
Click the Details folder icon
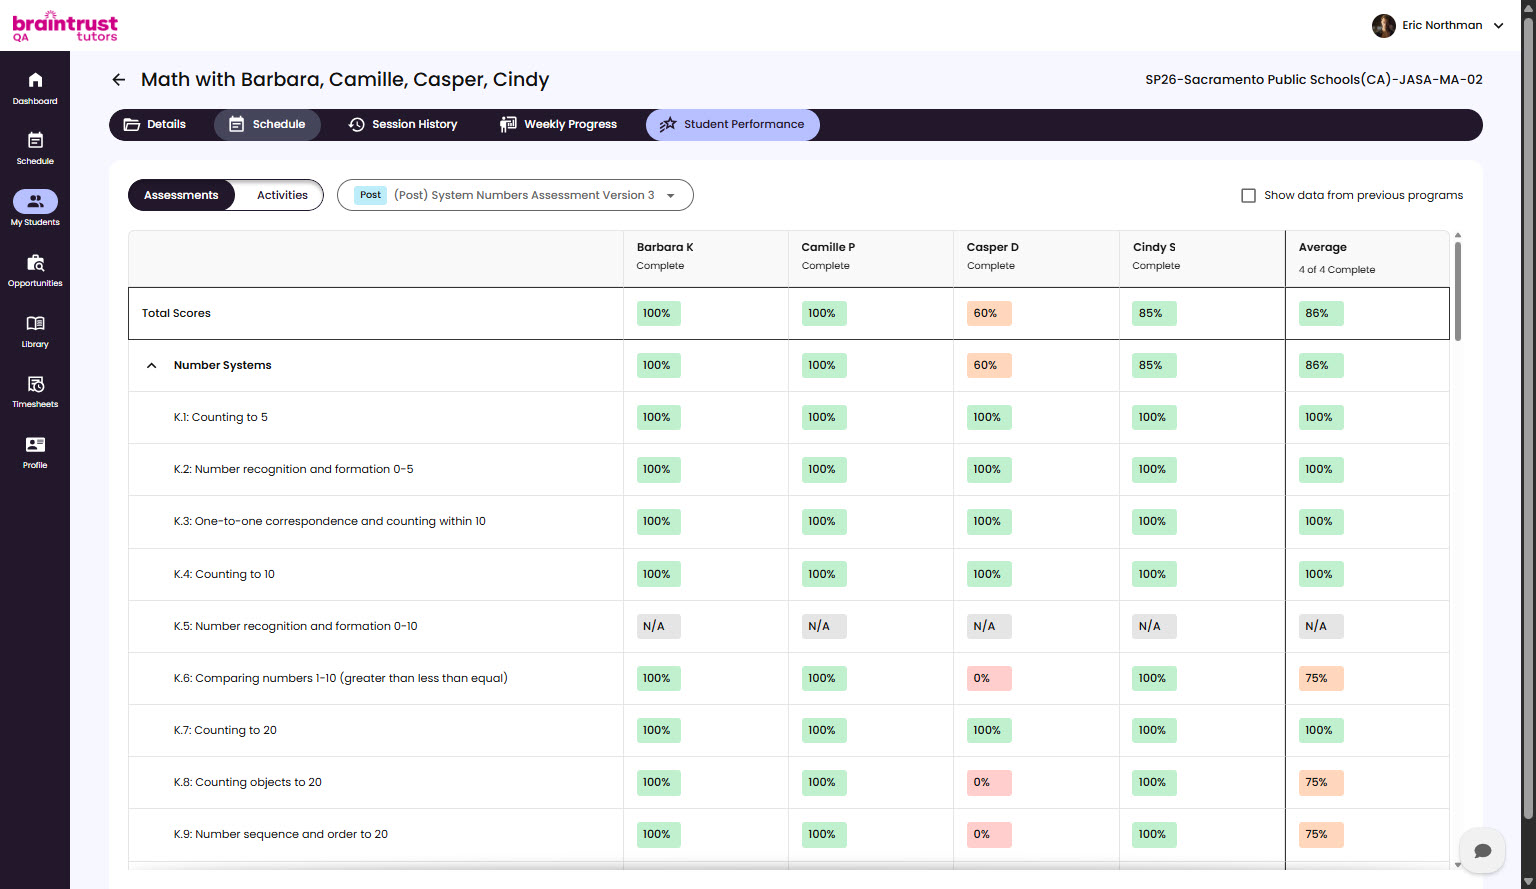(x=132, y=124)
